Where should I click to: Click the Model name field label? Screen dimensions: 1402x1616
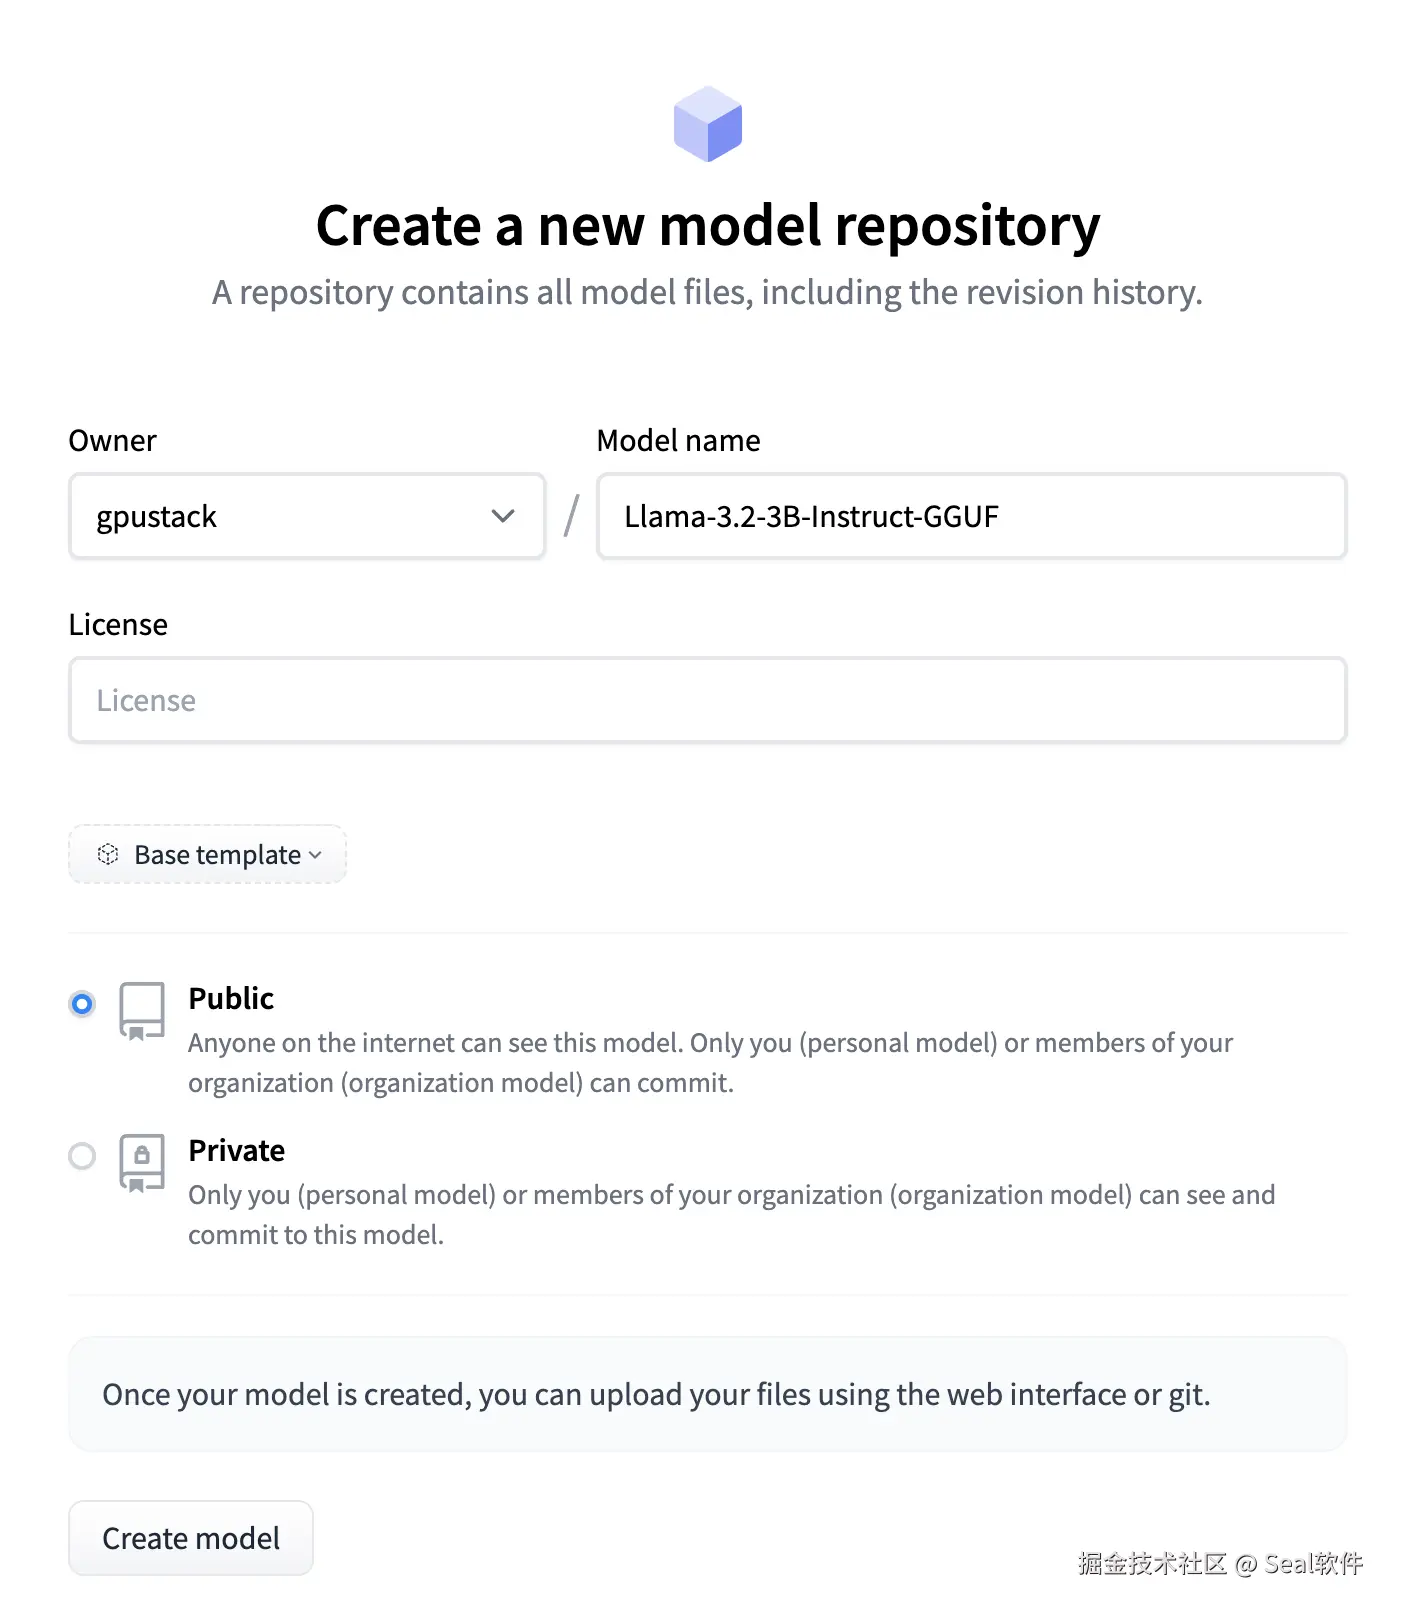point(678,440)
